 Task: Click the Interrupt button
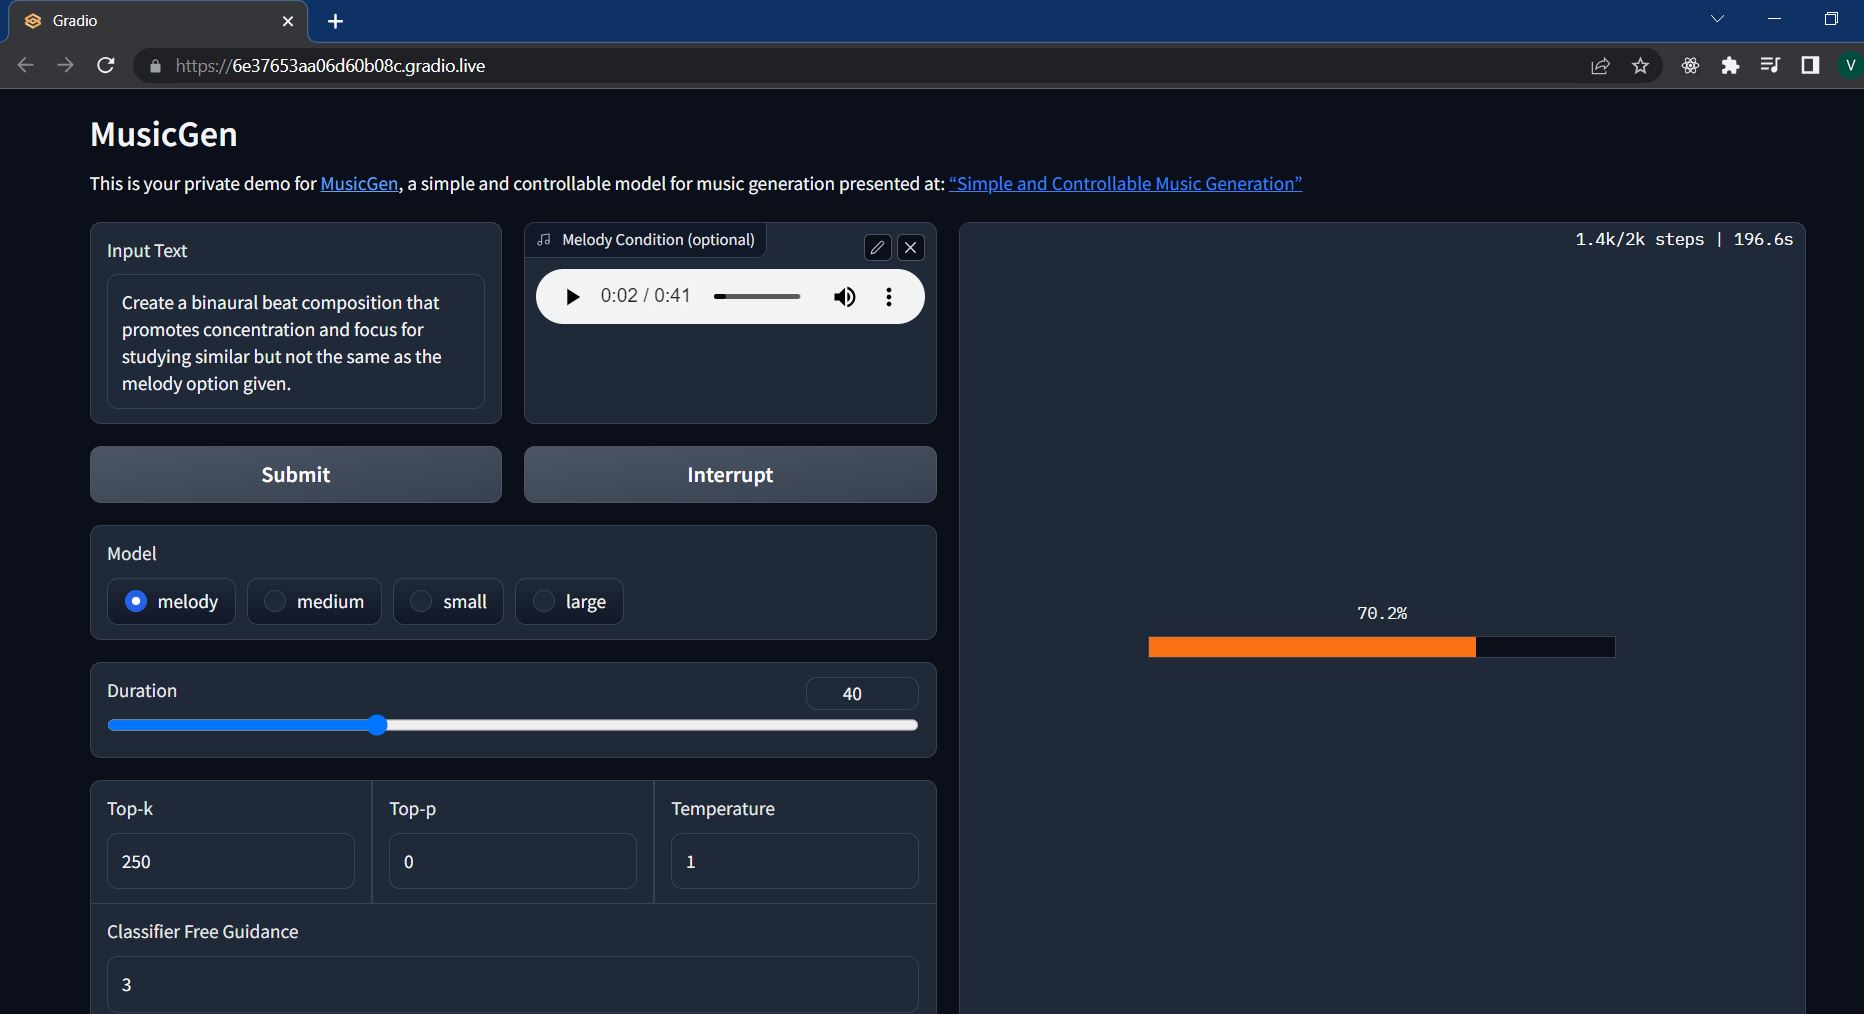coord(730,475)
